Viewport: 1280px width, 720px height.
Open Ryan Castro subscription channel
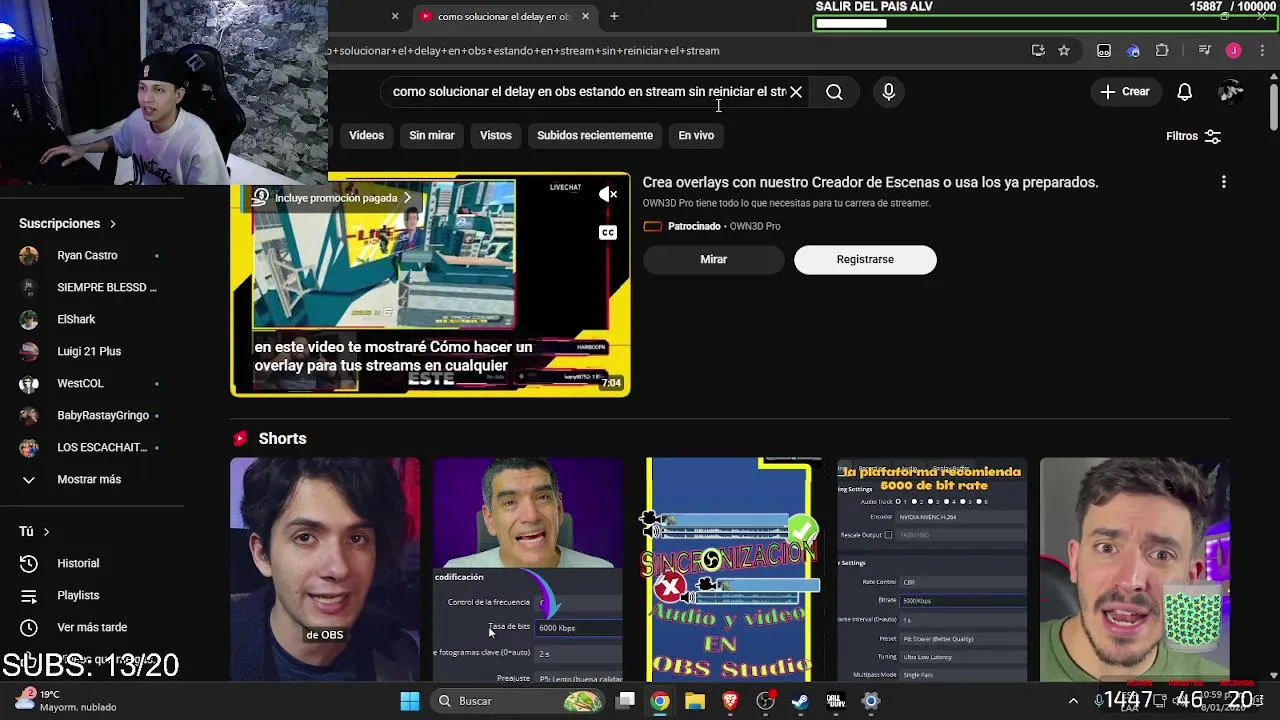point(88,256)
